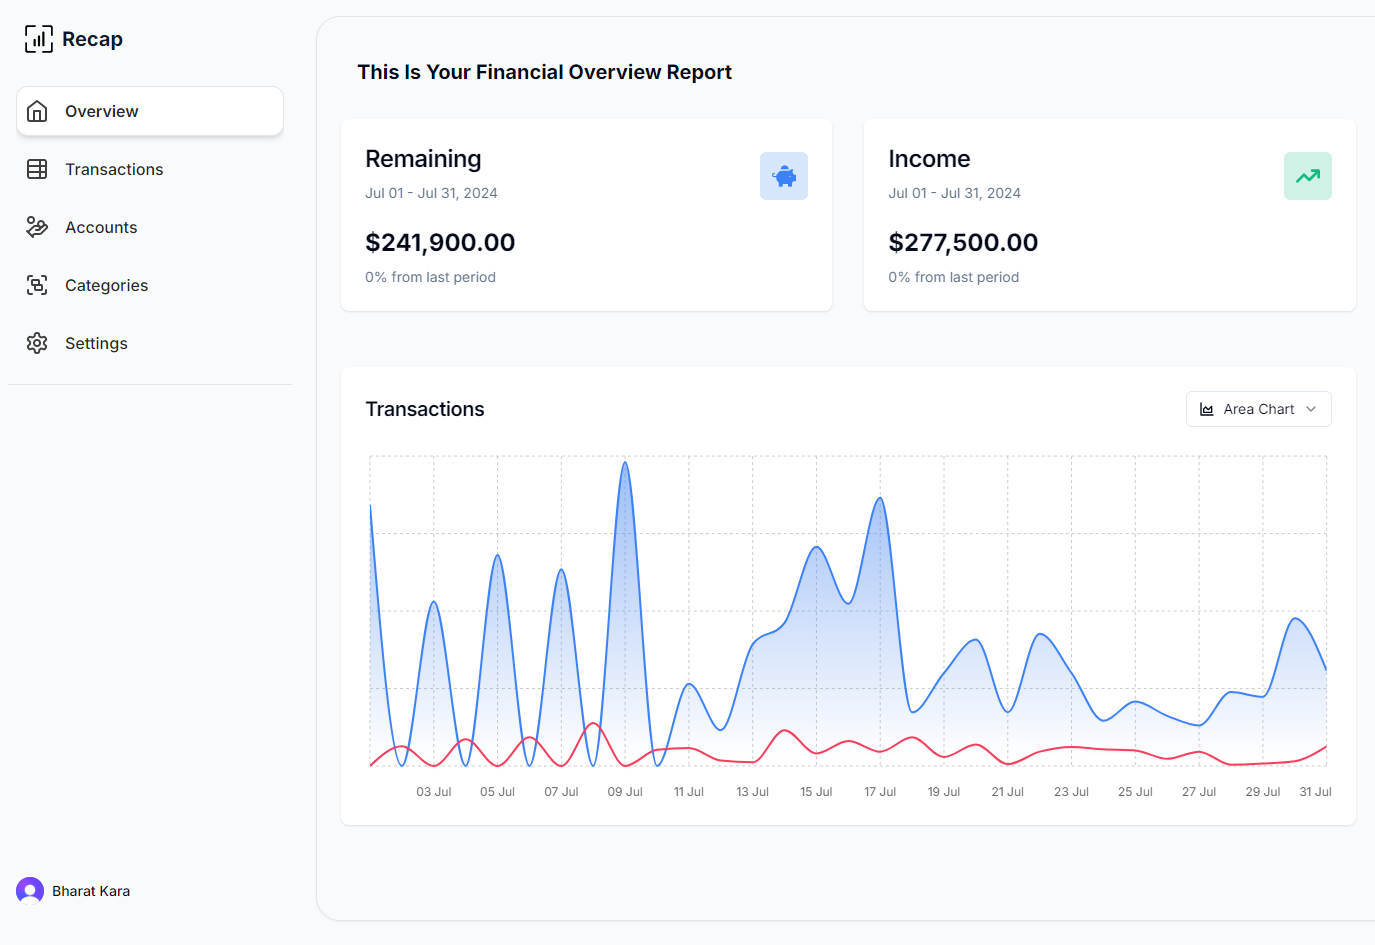Click the 05 Jul axis label
This screenshot has width=1375, height=945.
[497, 792]
